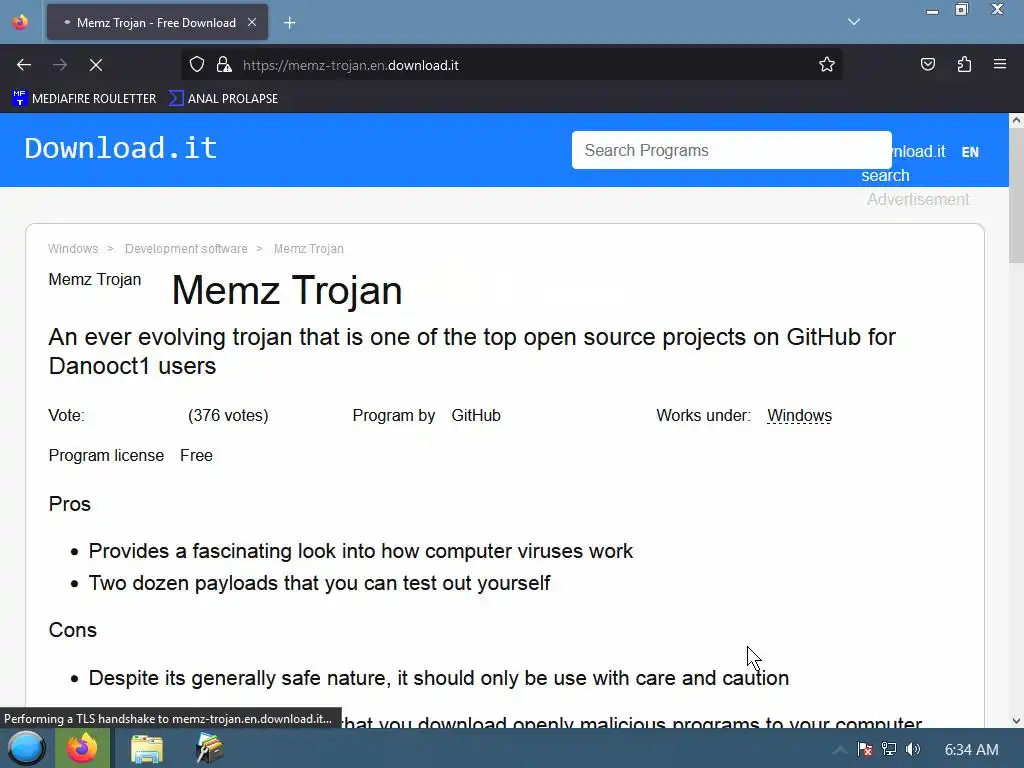Open the tracking protection shield icon
The height and width of the screenshot is (768, 1024).
tap(197, 65)
